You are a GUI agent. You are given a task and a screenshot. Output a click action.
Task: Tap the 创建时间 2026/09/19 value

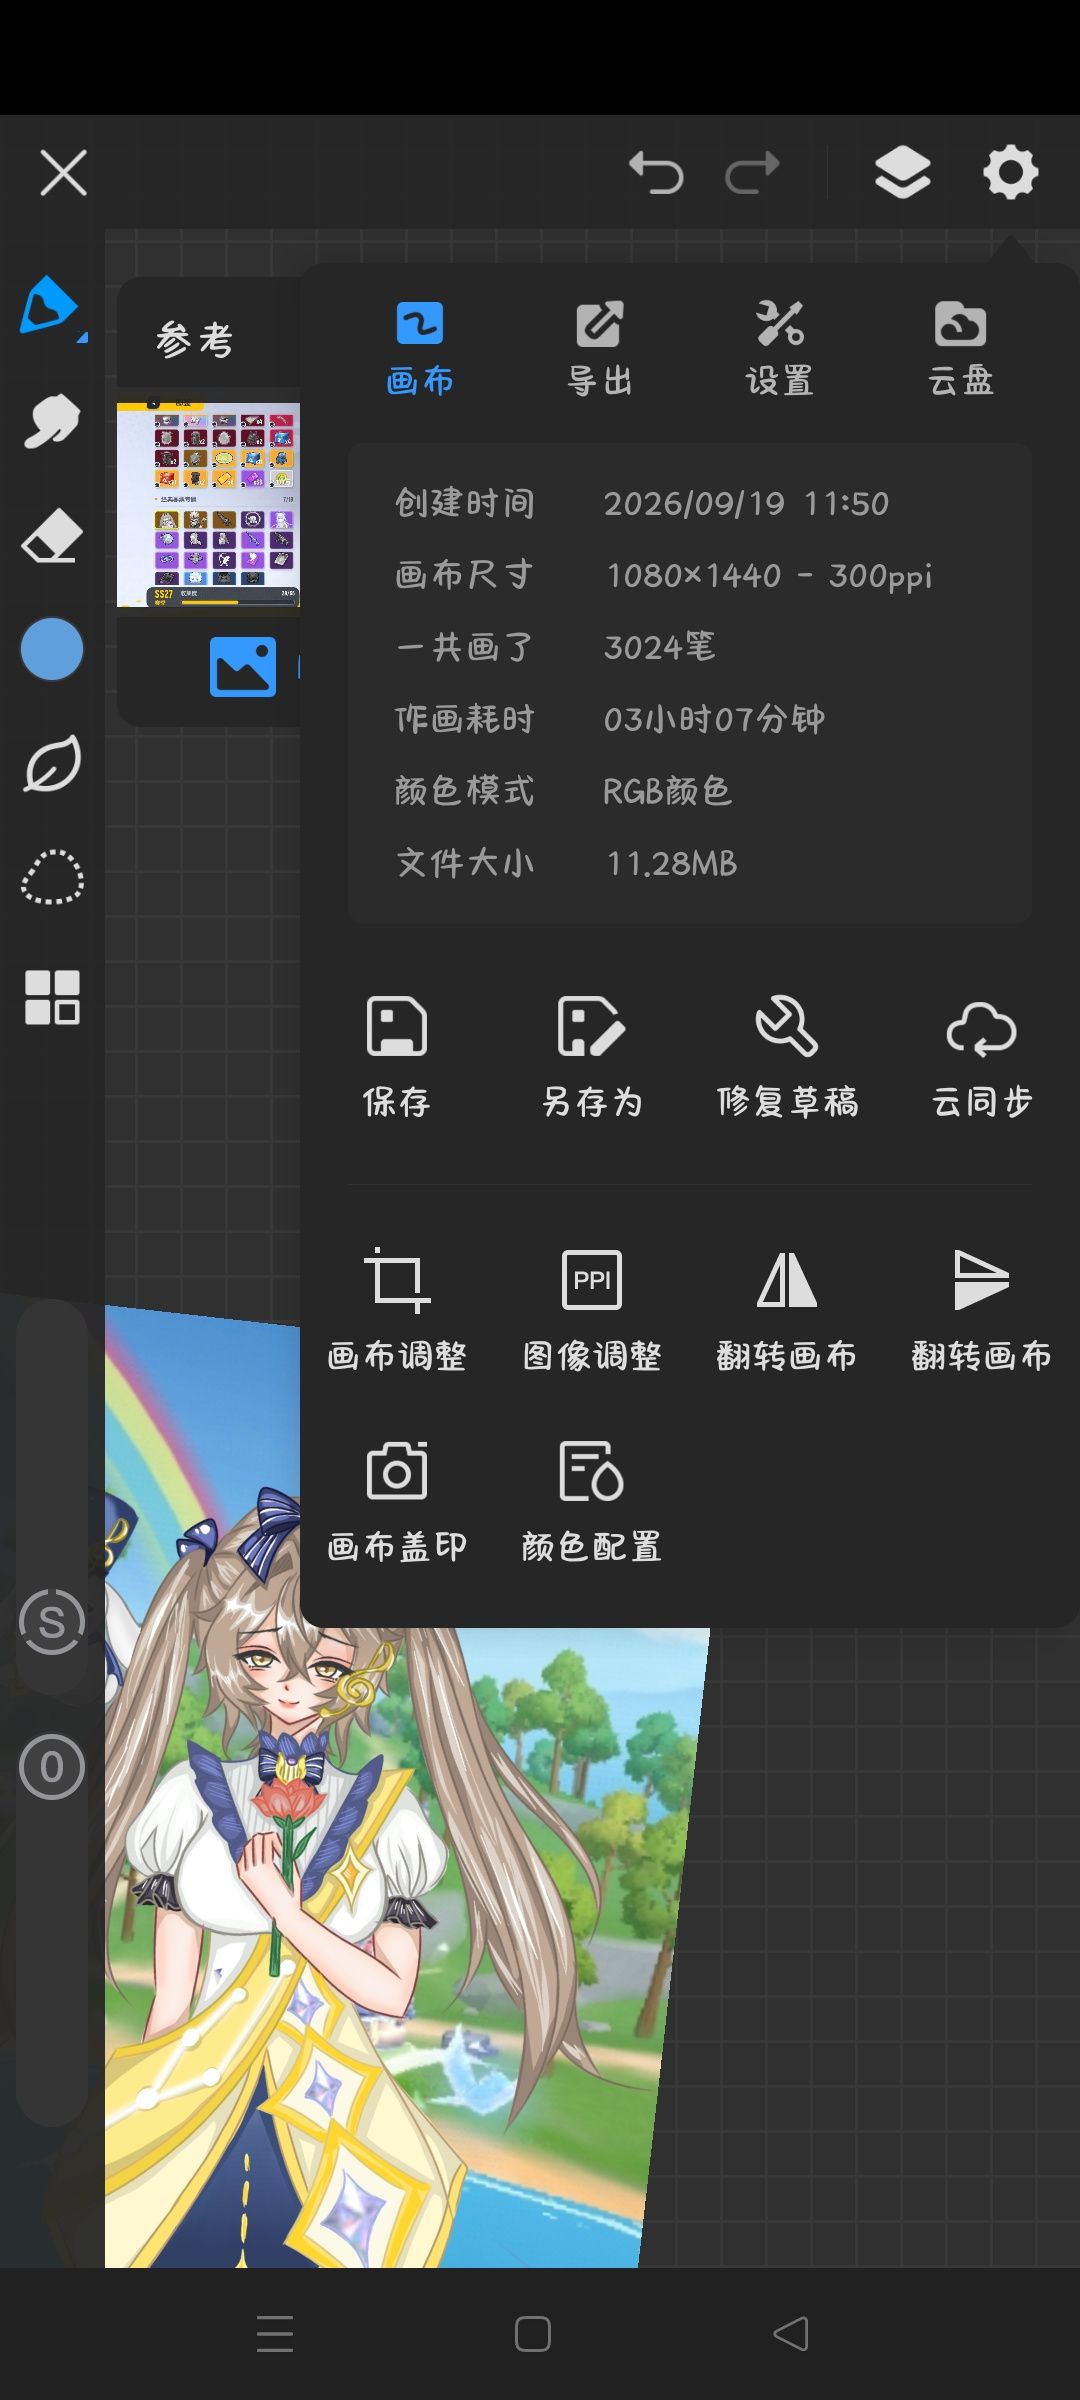click(746, 503)
